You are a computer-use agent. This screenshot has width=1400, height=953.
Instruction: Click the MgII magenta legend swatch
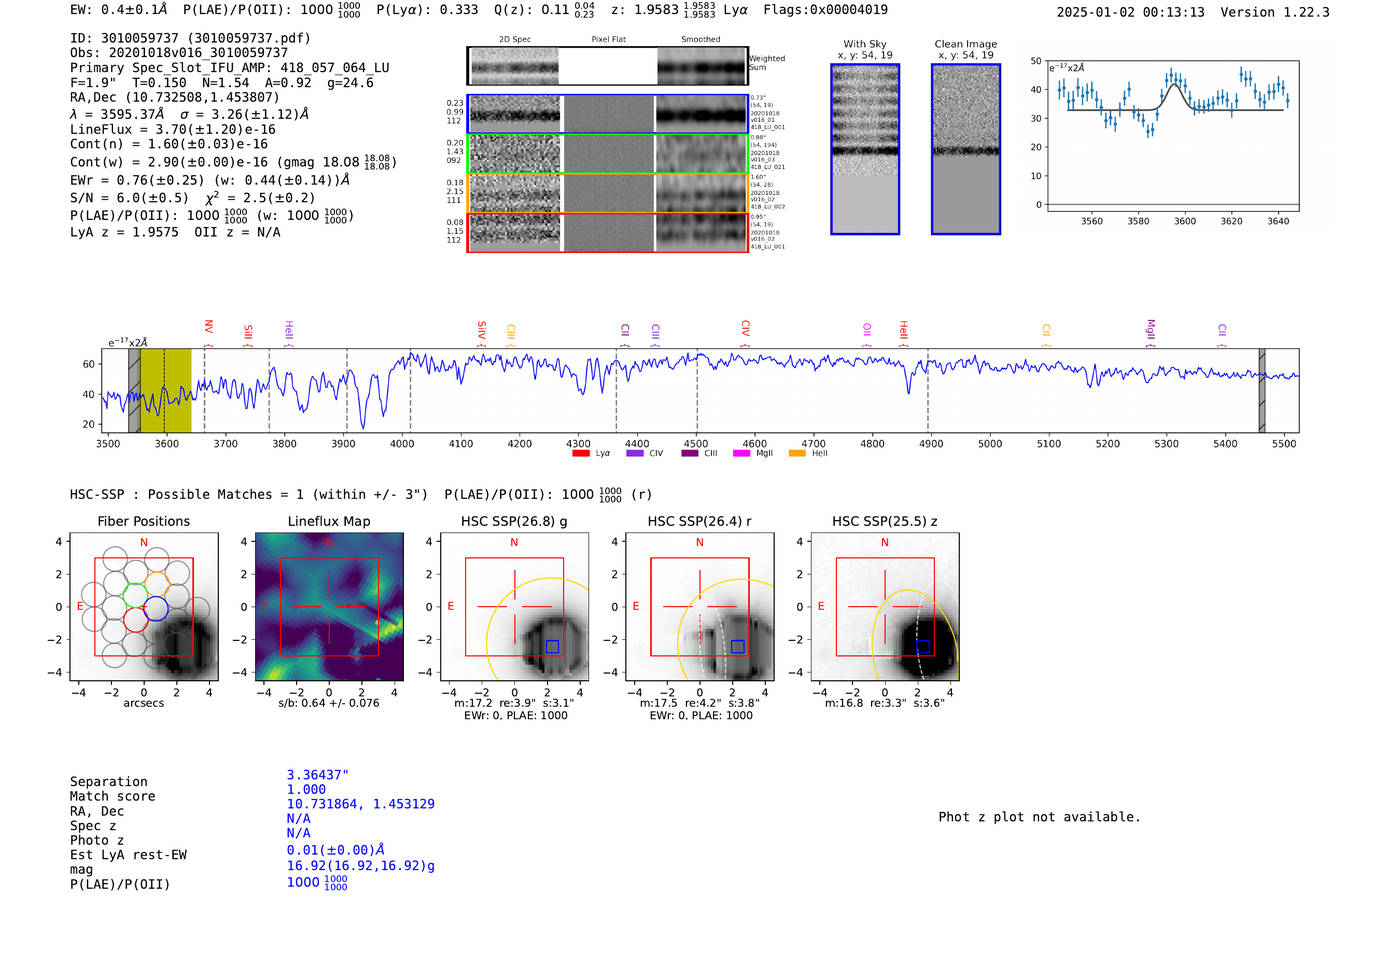(x=741, y=454)
